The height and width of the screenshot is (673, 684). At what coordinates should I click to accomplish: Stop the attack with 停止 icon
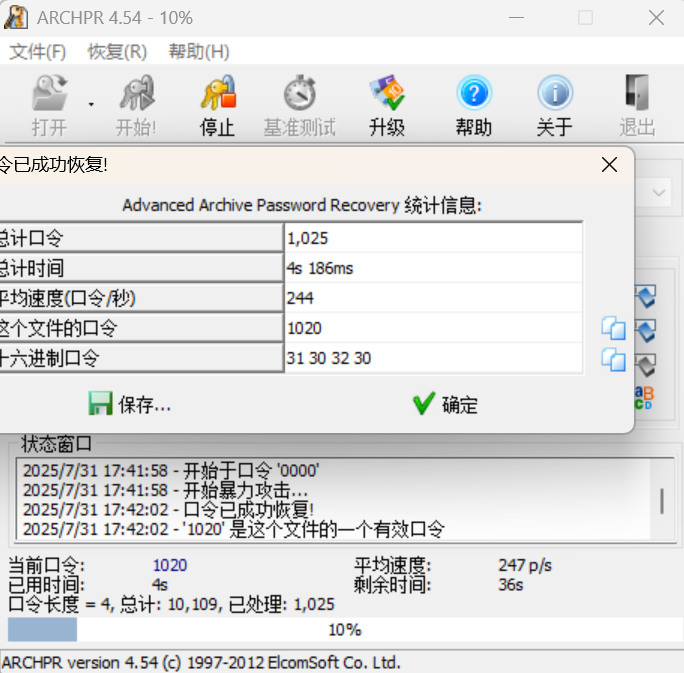218,93
